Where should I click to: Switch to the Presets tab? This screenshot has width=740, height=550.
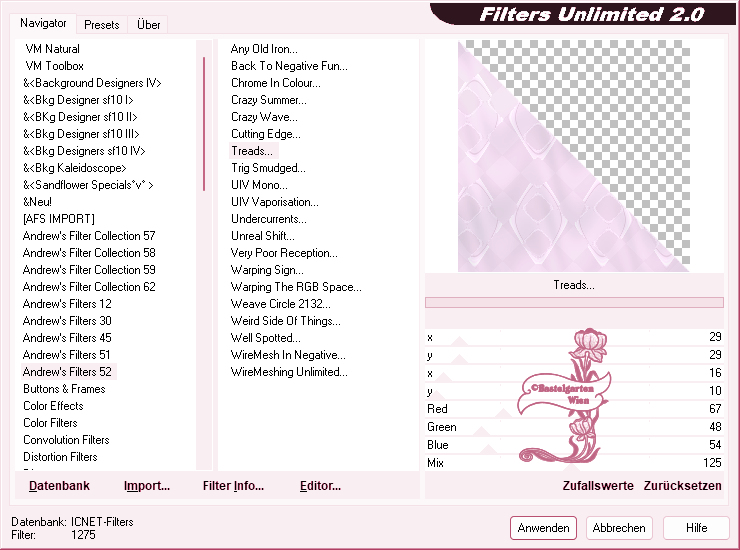pos(102,24)
